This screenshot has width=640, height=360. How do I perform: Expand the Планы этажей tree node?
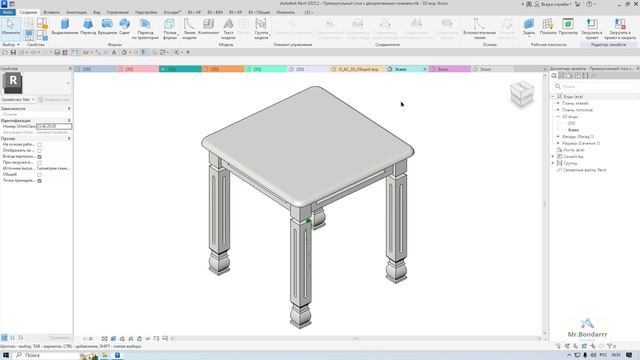tap(558, 103)
